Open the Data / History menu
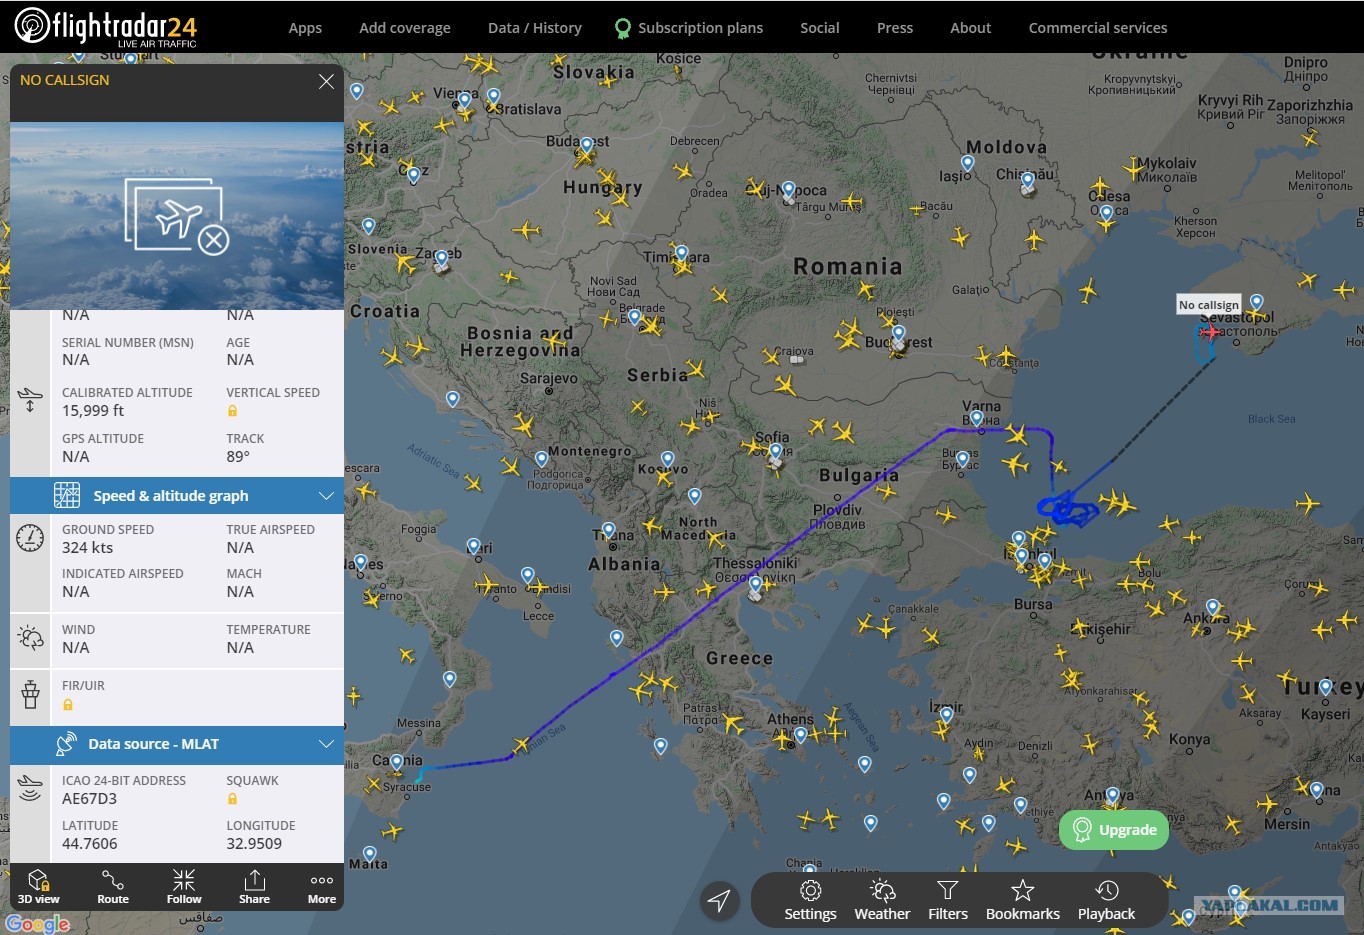The width and height of the screenshot is (1364, 935). click(x=535, y=28)
